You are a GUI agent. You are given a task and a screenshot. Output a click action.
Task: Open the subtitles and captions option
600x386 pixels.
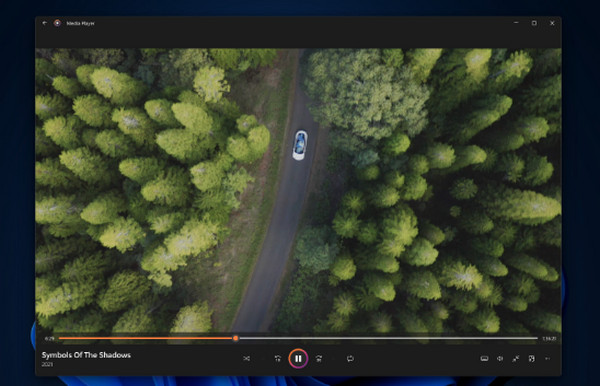pos(484,358)
